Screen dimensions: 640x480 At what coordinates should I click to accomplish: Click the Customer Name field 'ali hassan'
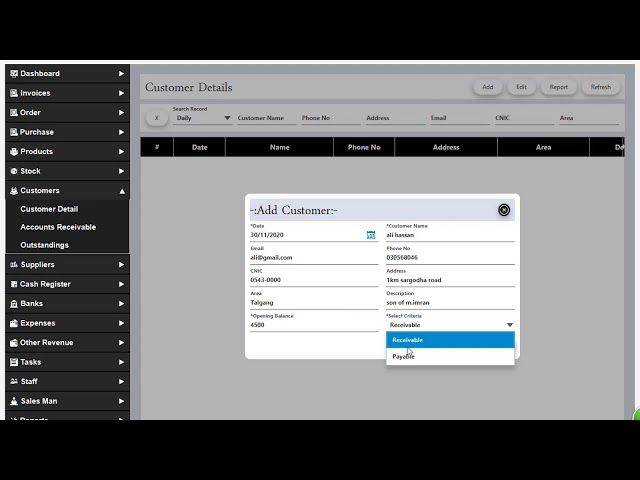click(x=450, y=235)
